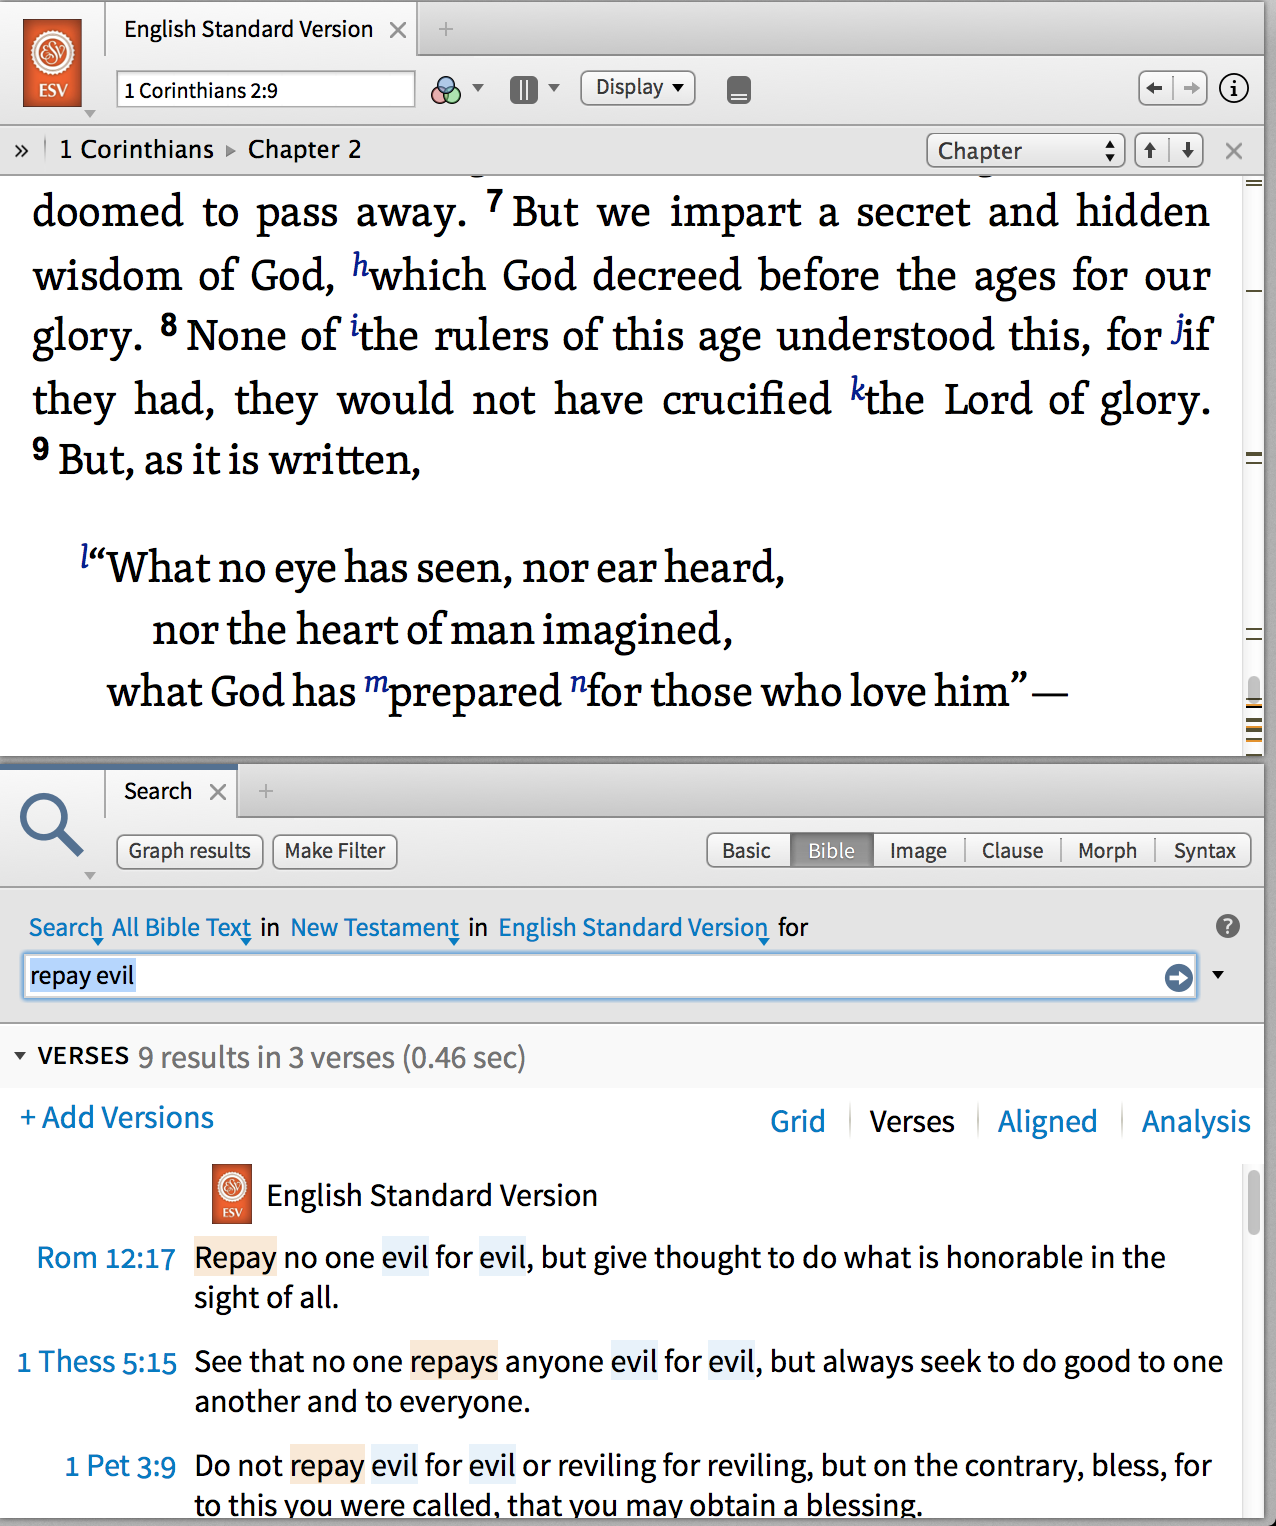The width and height of the screenshot is (1276, 1526).
Task: Select the English Standard Version tab
Action: point(248,30)
